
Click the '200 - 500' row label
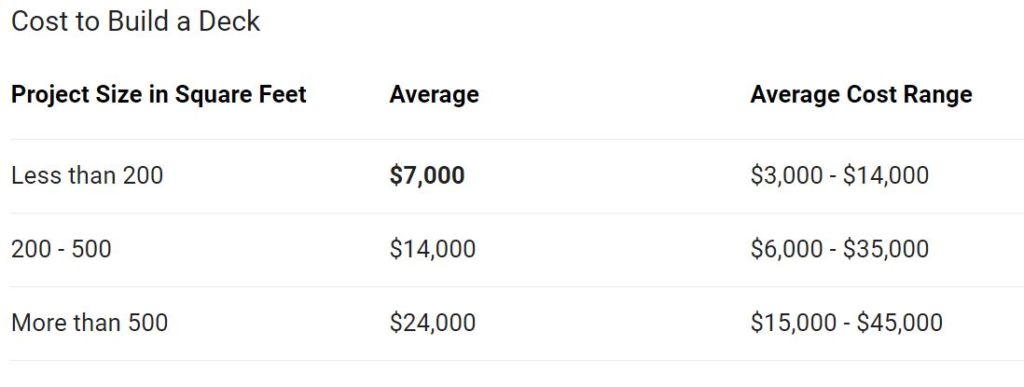[61, 249]
